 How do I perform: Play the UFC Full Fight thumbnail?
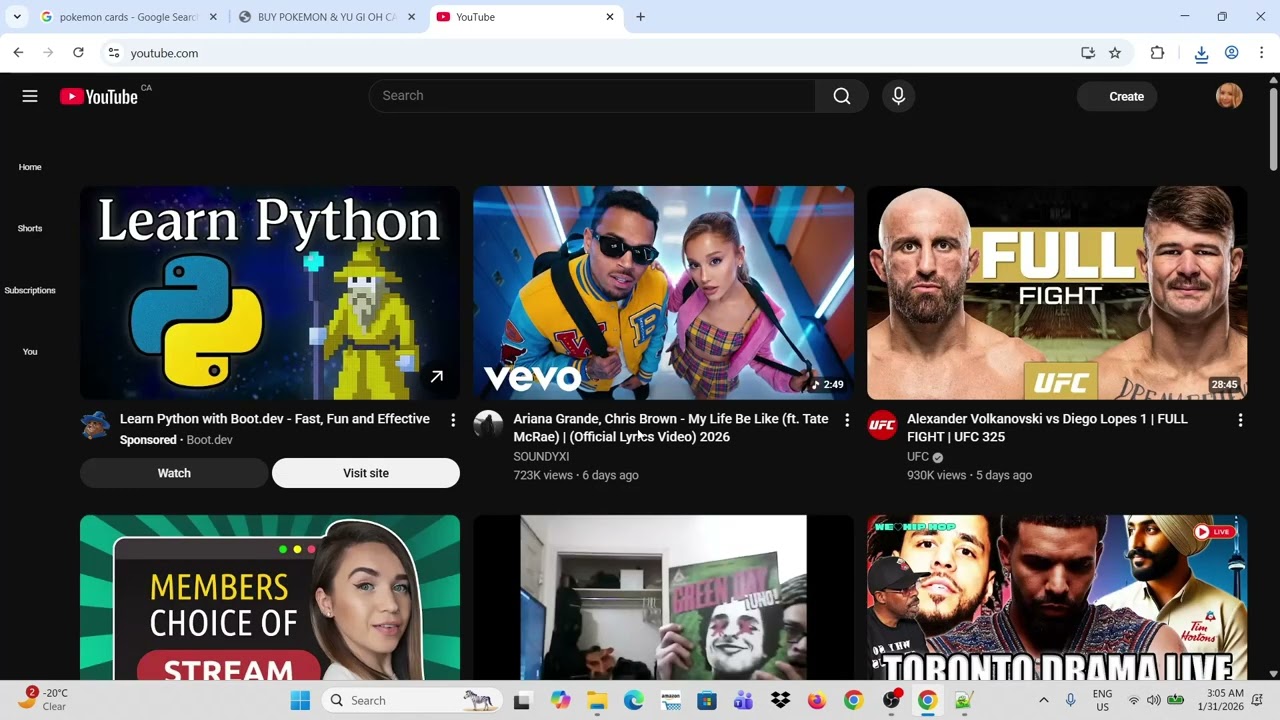point(1057,293)
